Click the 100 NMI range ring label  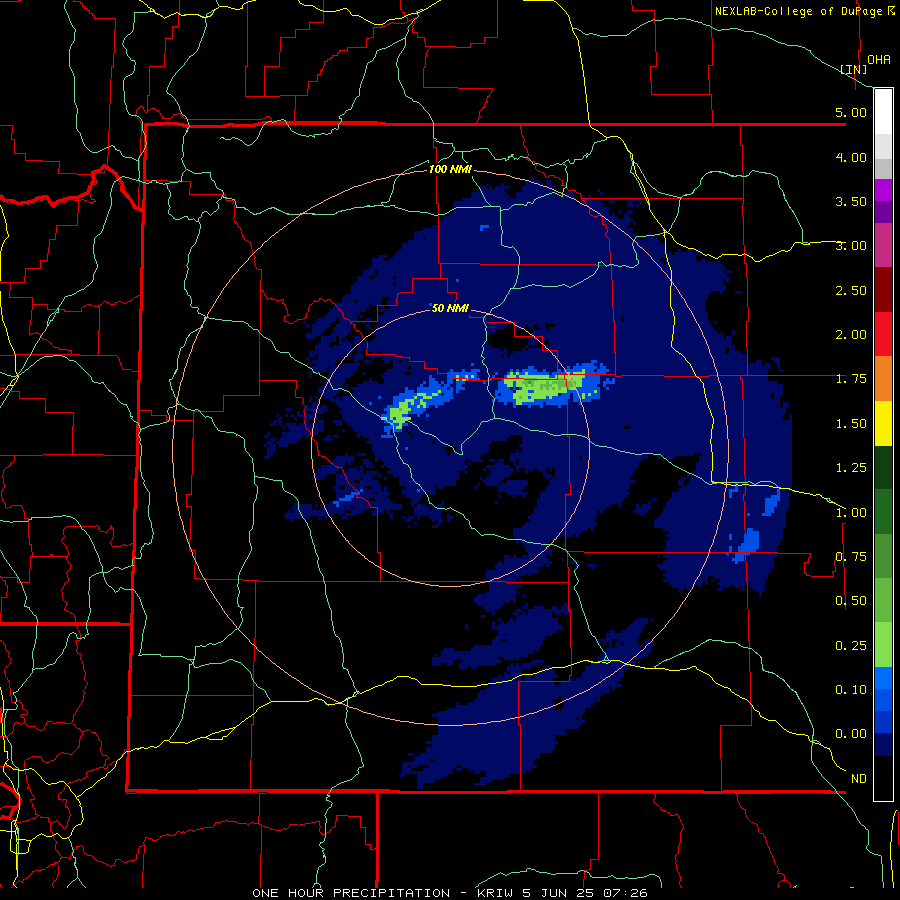pyautogui.click(x=450, y=169)
